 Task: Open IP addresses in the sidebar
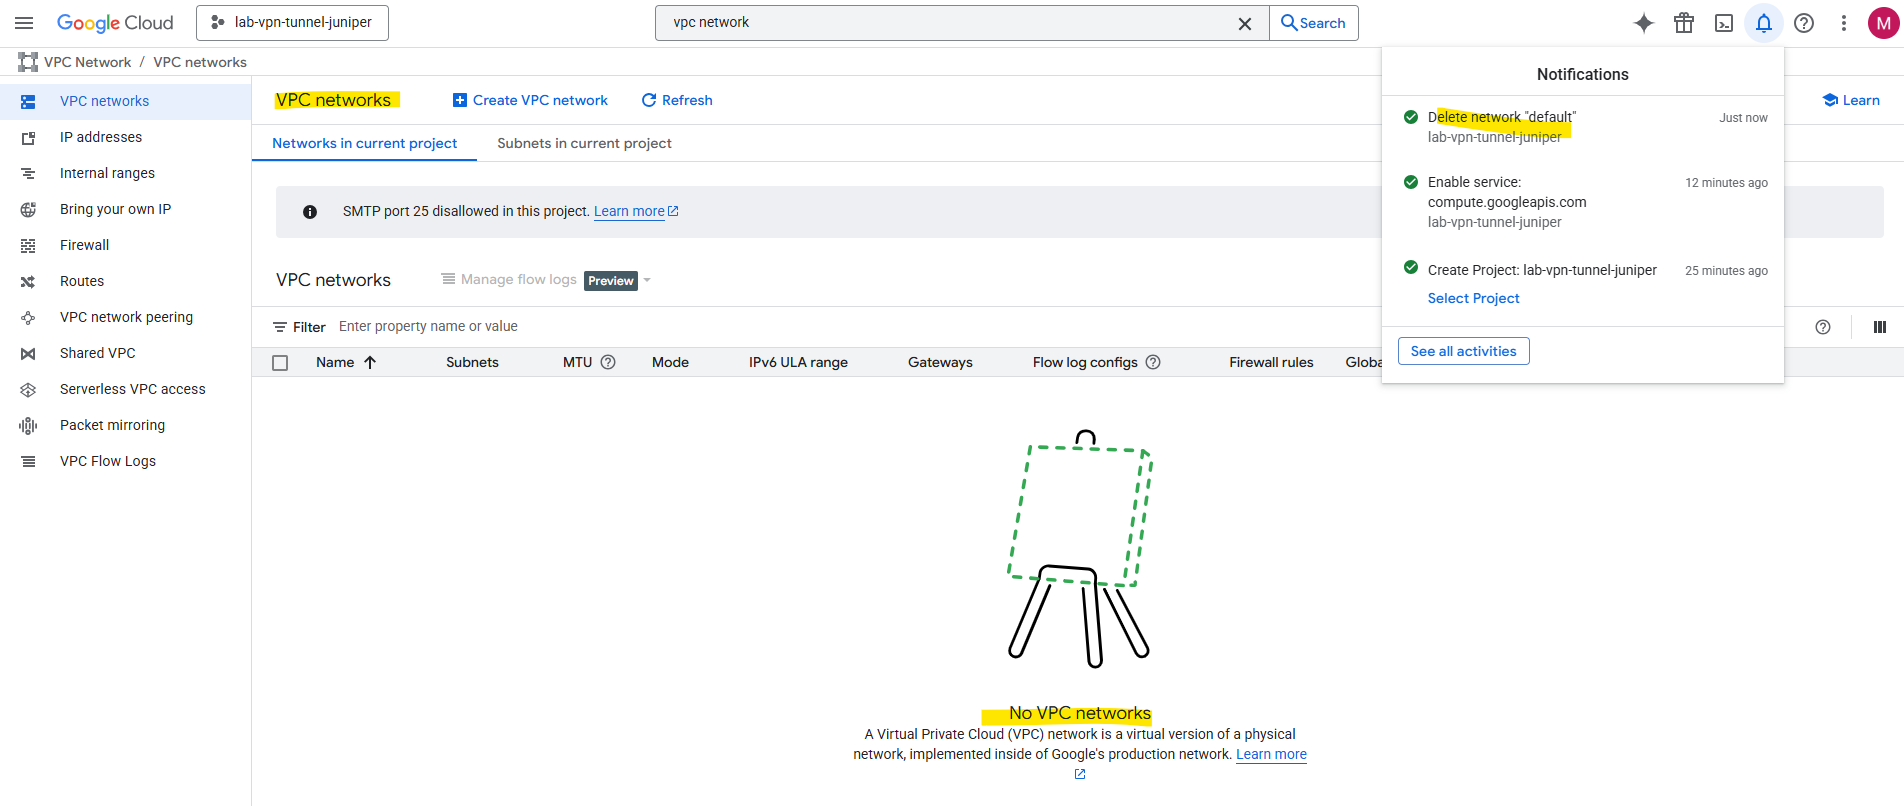pyautogui.click(x=125, y=137)
